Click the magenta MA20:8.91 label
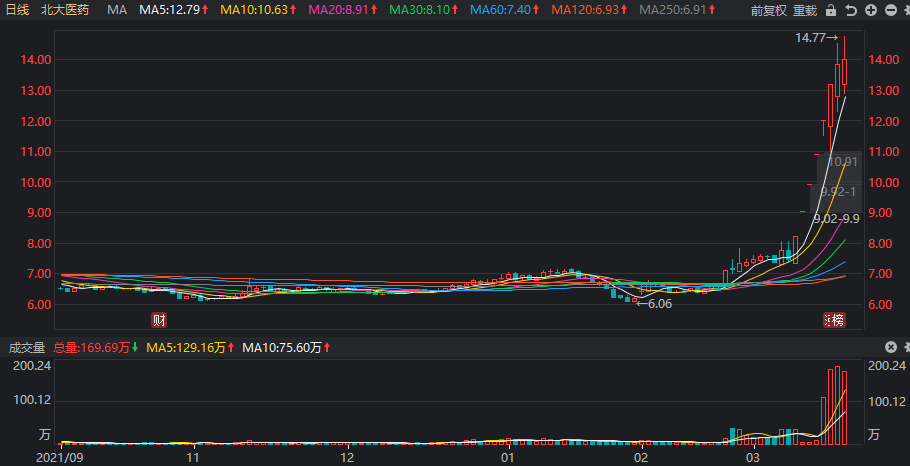910x466 pixels. (x=343, y=10)
